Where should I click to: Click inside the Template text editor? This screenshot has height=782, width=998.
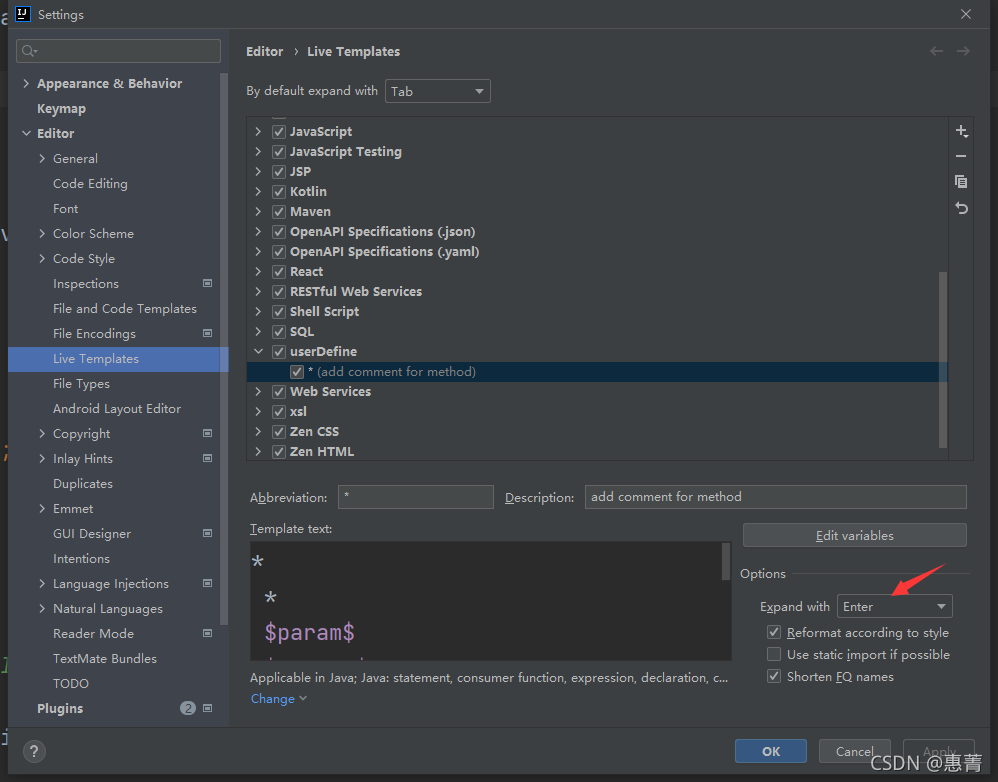coord(487,601)
